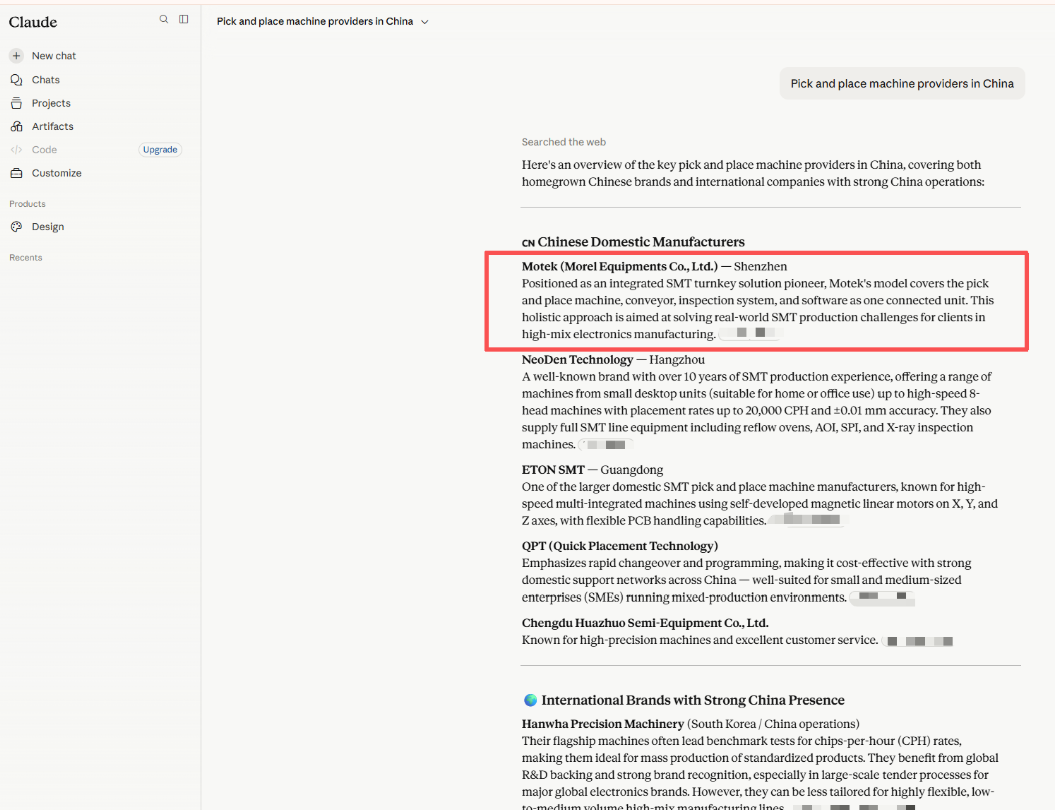1059x810 pixels.
Task: Click the Artifacts shapes icon
Action: pos(17,126)
